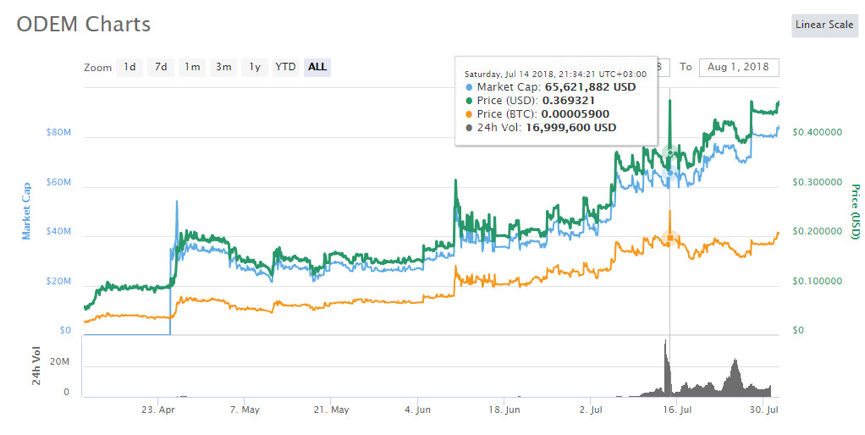Click the 2. Jul date label
Screen dimensions: 865x435
pos(590,410)
